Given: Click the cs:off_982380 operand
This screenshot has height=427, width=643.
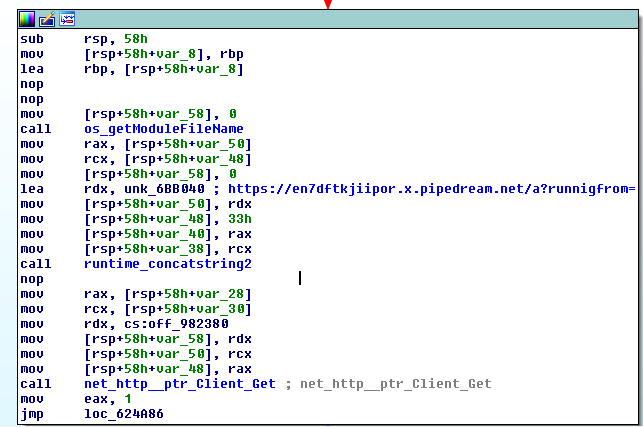Looking at the screenshot, I should point(176,324).
